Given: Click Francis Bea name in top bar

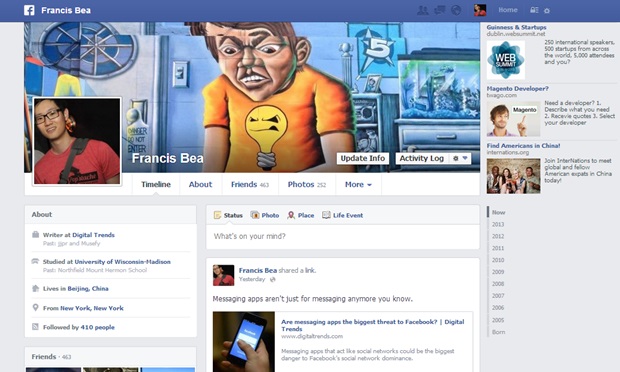Looking at the screenshot, I should 66,10.
